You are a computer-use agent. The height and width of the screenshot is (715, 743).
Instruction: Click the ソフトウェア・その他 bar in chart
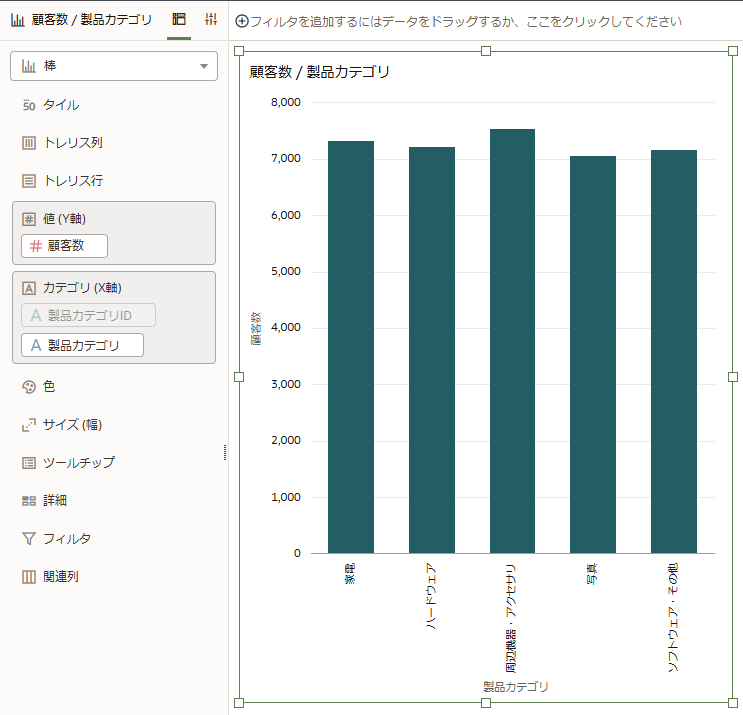674,352
